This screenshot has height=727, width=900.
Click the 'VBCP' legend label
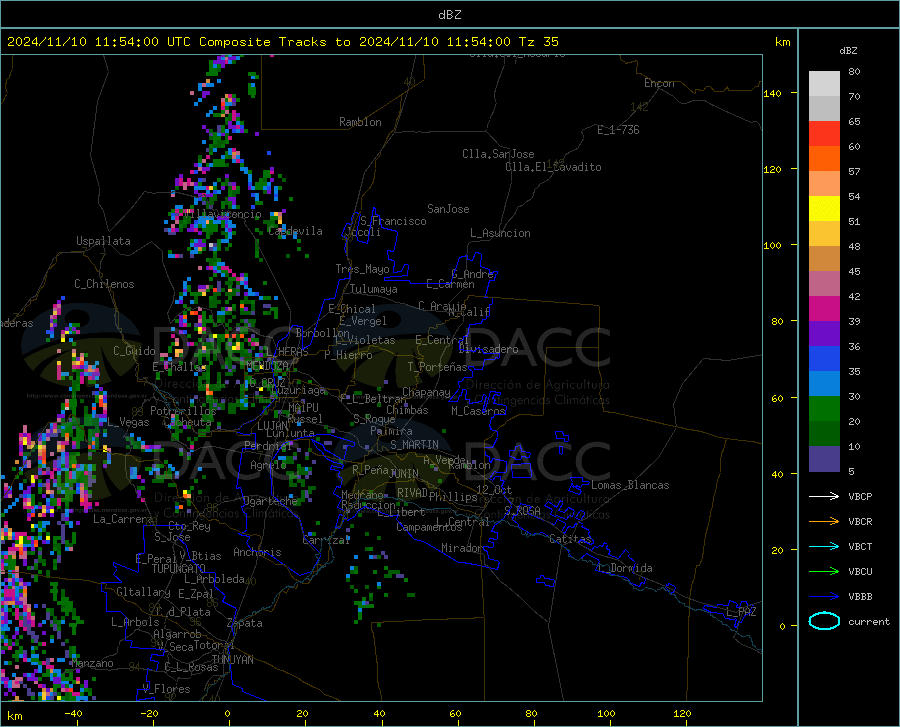(860, 496)
